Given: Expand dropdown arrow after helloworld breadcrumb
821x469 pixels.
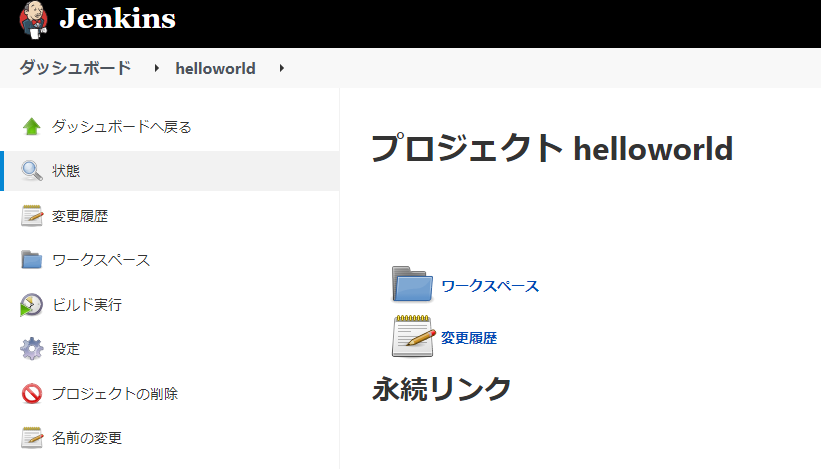Looking at the screenshot, I should (281, 68).
